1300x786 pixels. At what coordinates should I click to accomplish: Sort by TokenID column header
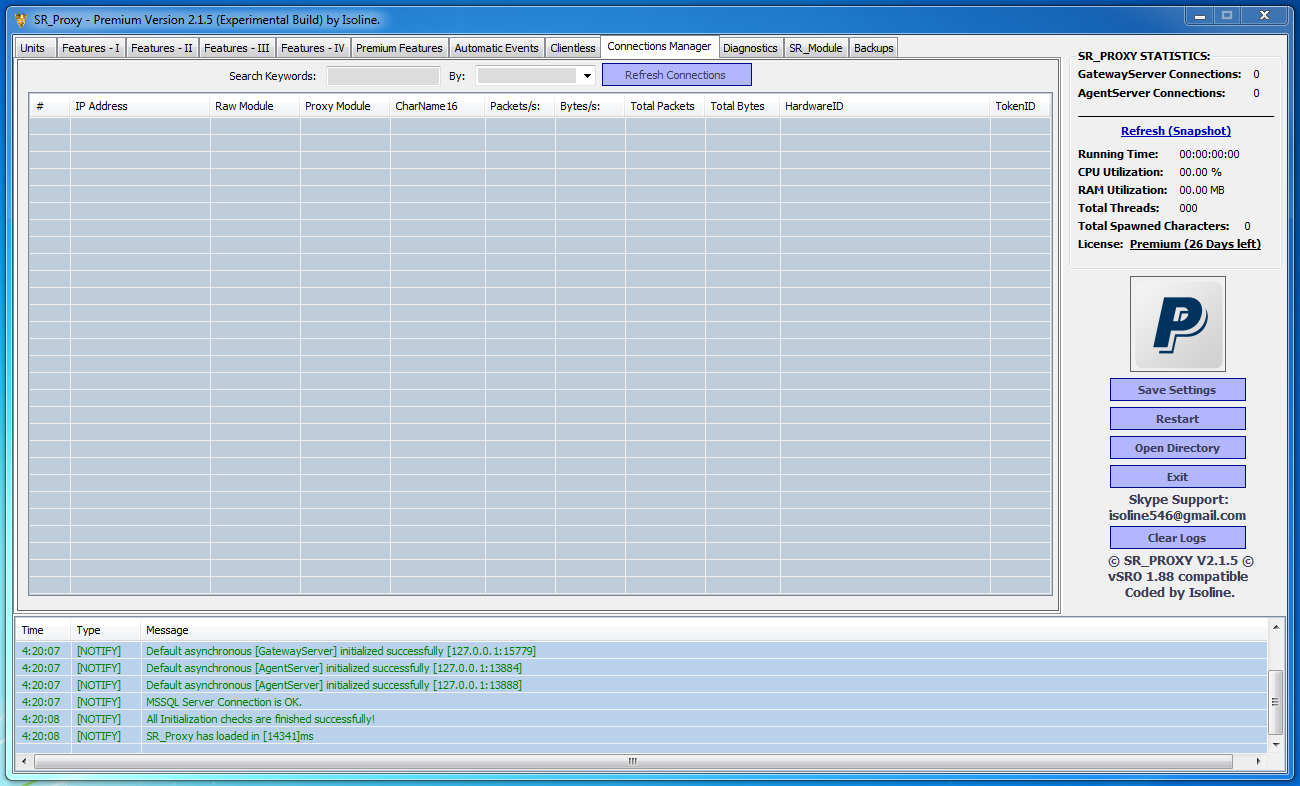(x=1020, y=106)
